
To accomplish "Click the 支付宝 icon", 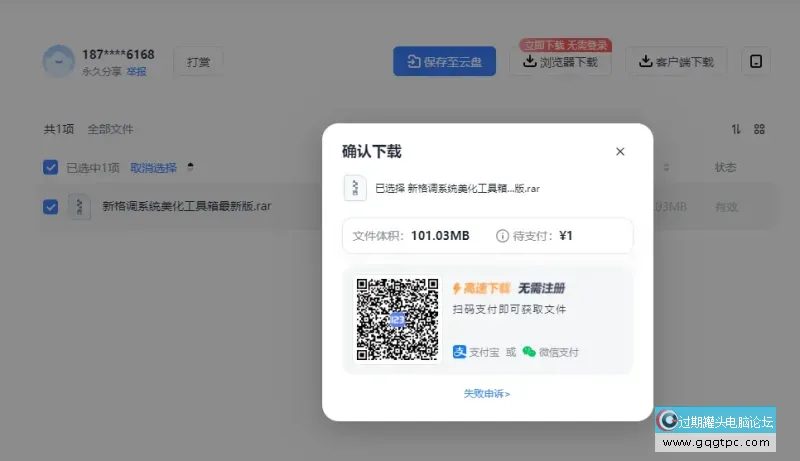I will tap(459, 351).
